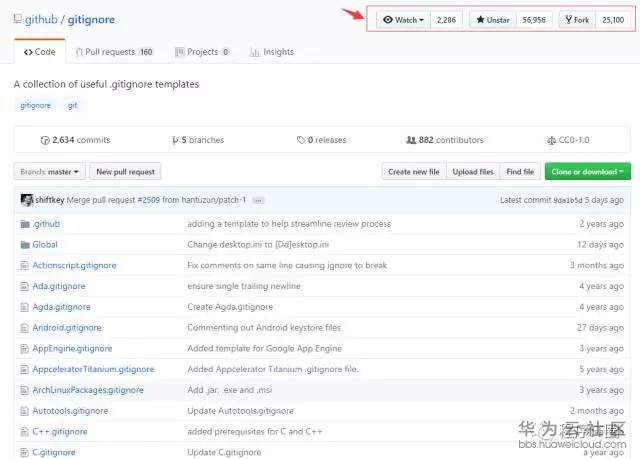Switch to the Pull requests tab

(x=114, y=52)
